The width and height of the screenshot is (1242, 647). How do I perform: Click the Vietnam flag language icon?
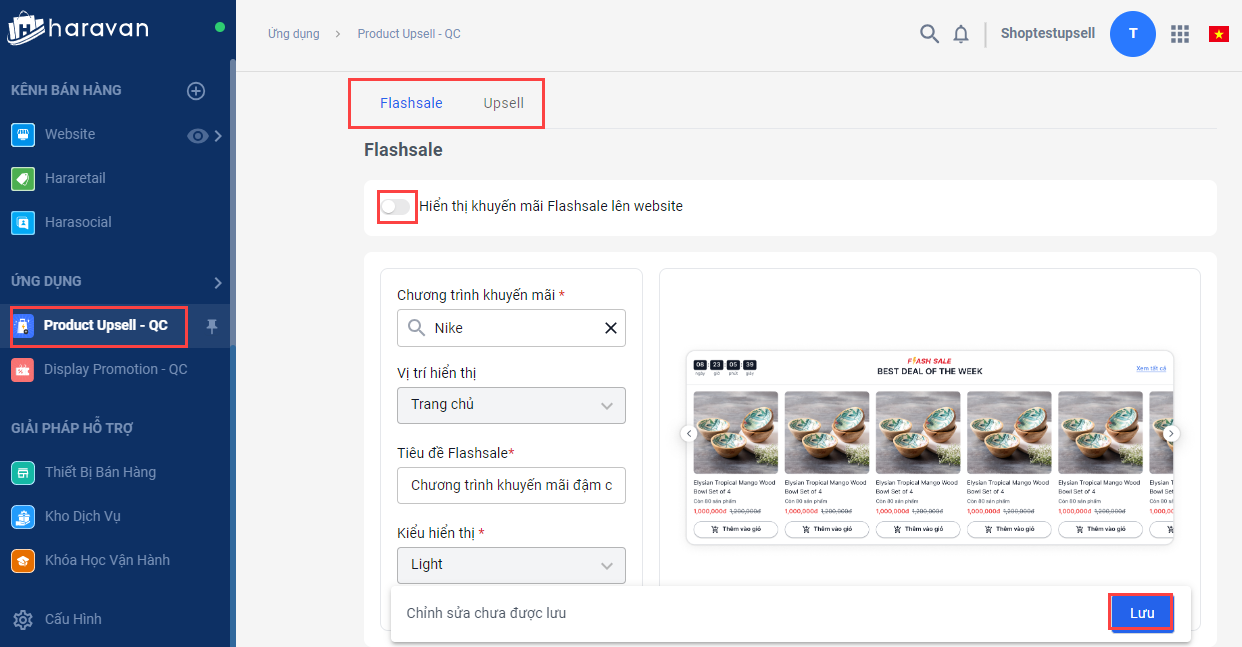pyautogui.click(x=1218, y=34)
